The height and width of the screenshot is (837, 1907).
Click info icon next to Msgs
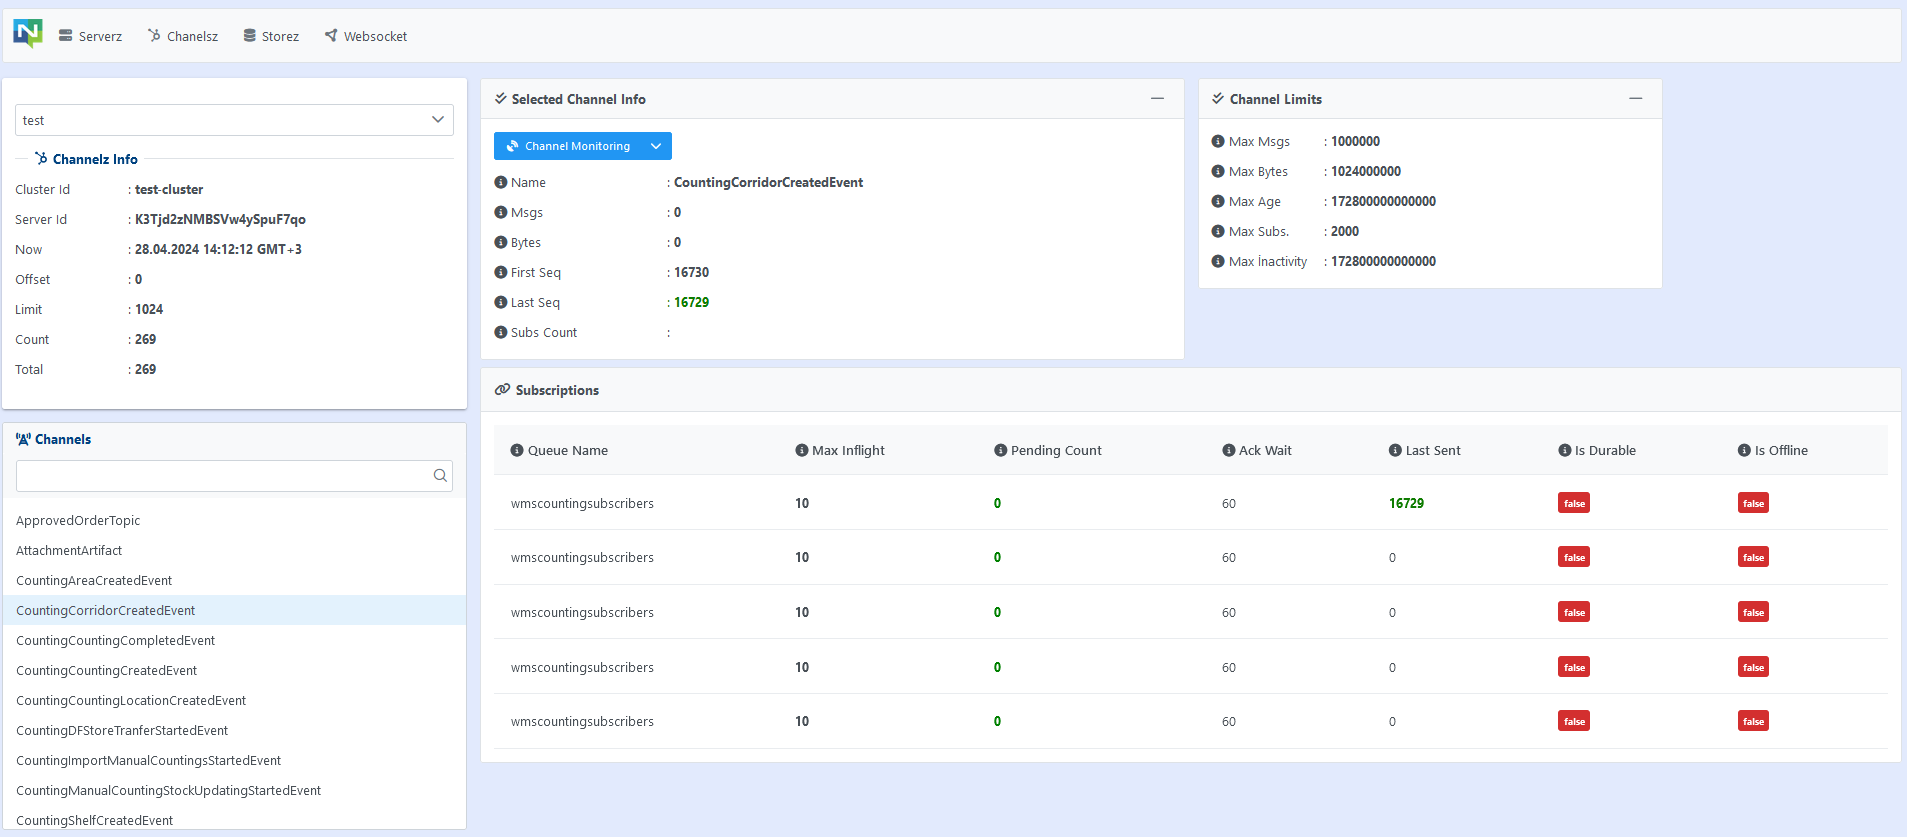[501, 212]
